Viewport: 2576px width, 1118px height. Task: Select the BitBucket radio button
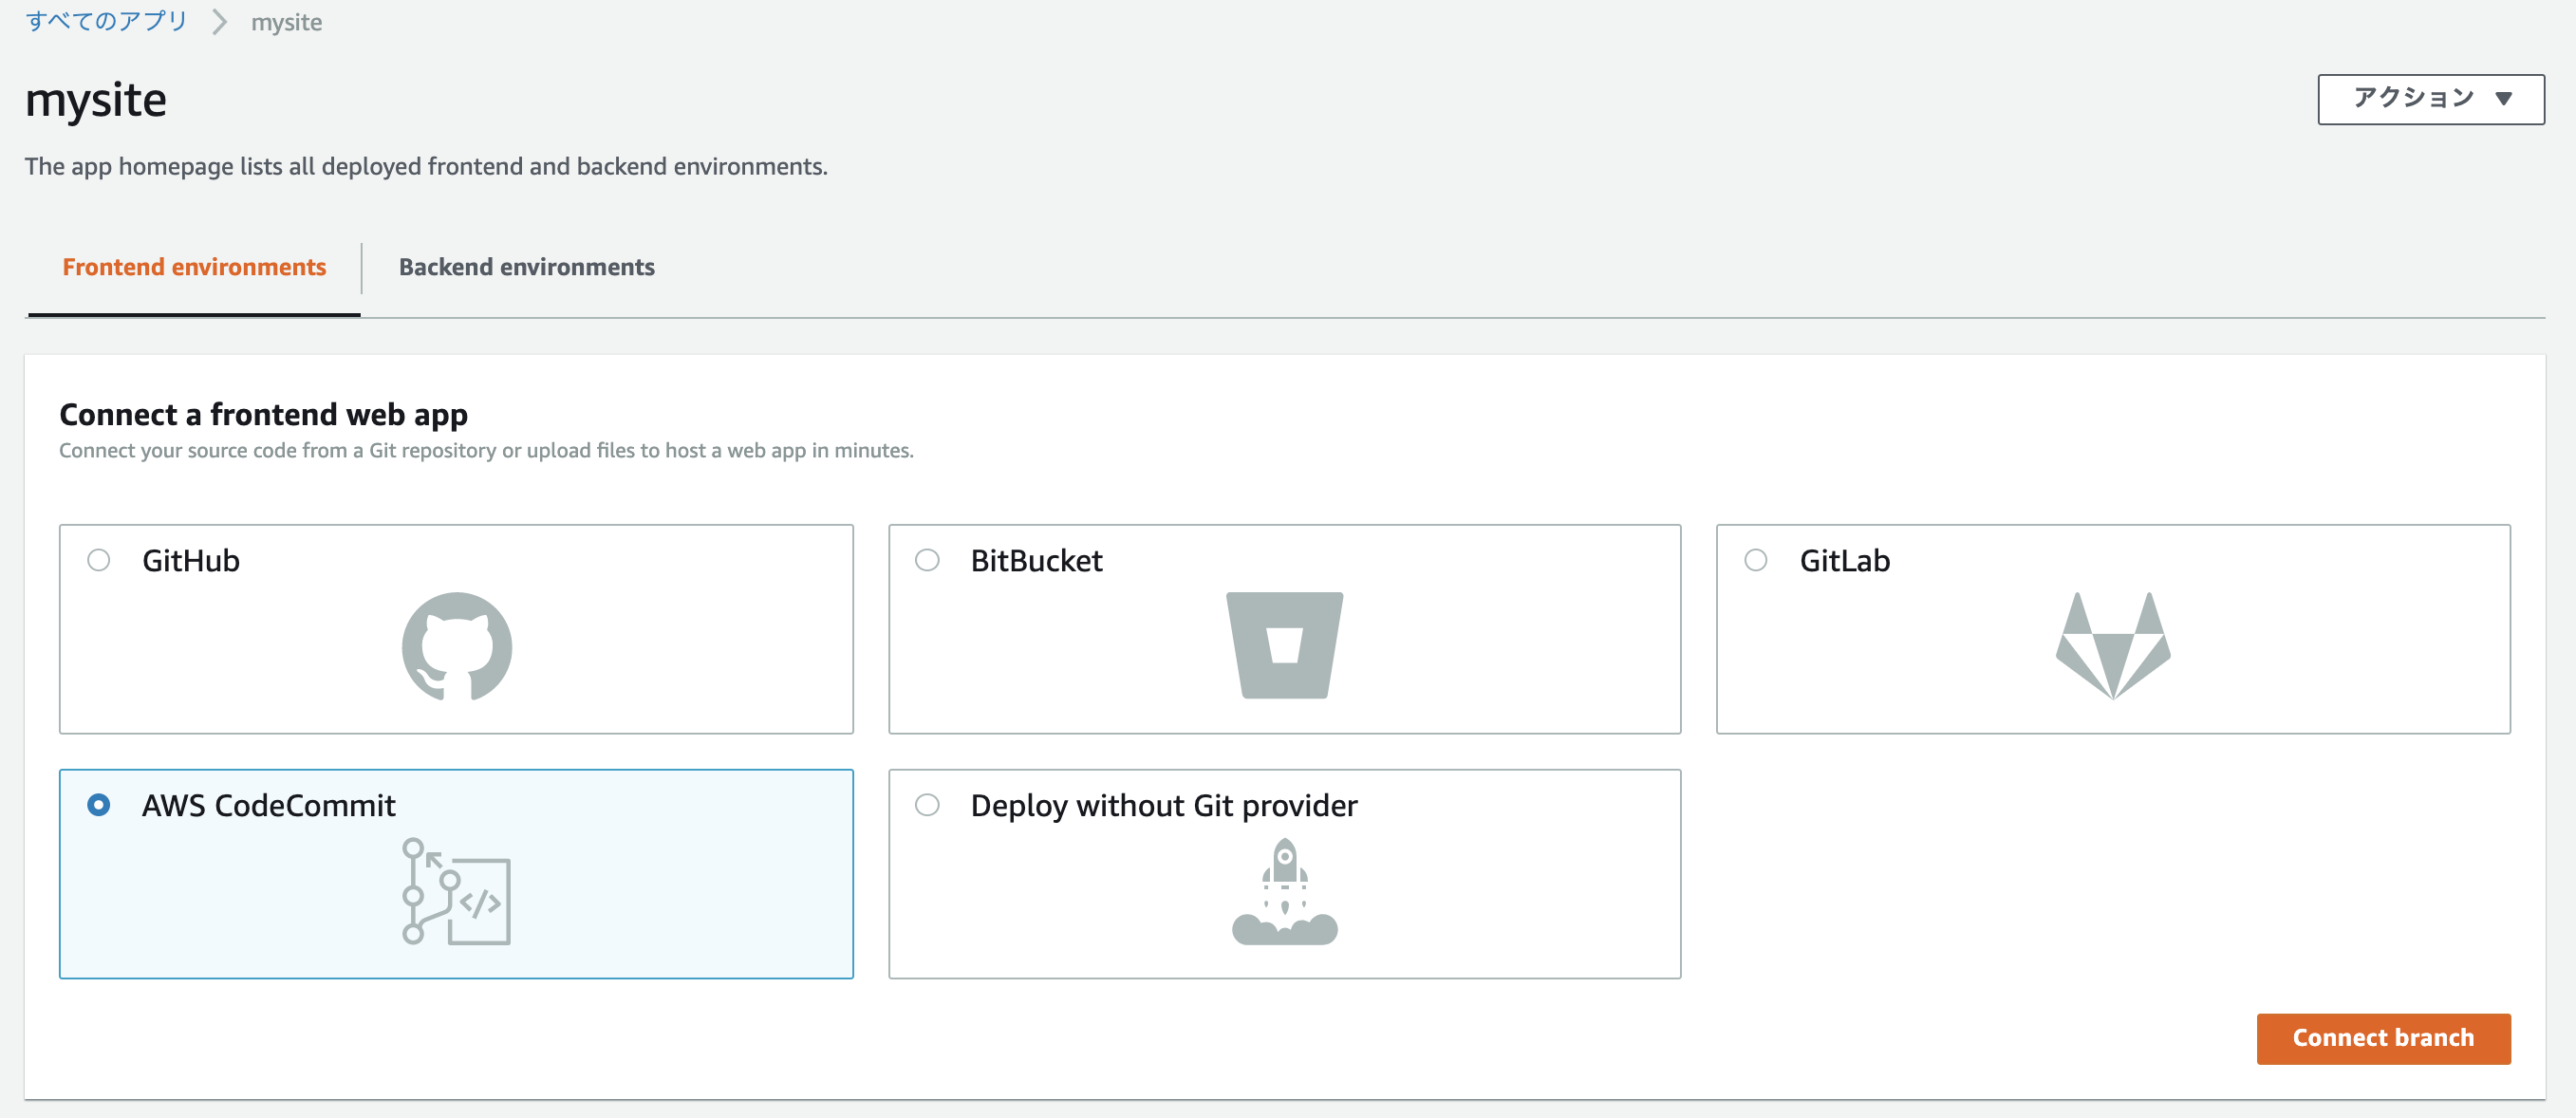coord(927,560)
